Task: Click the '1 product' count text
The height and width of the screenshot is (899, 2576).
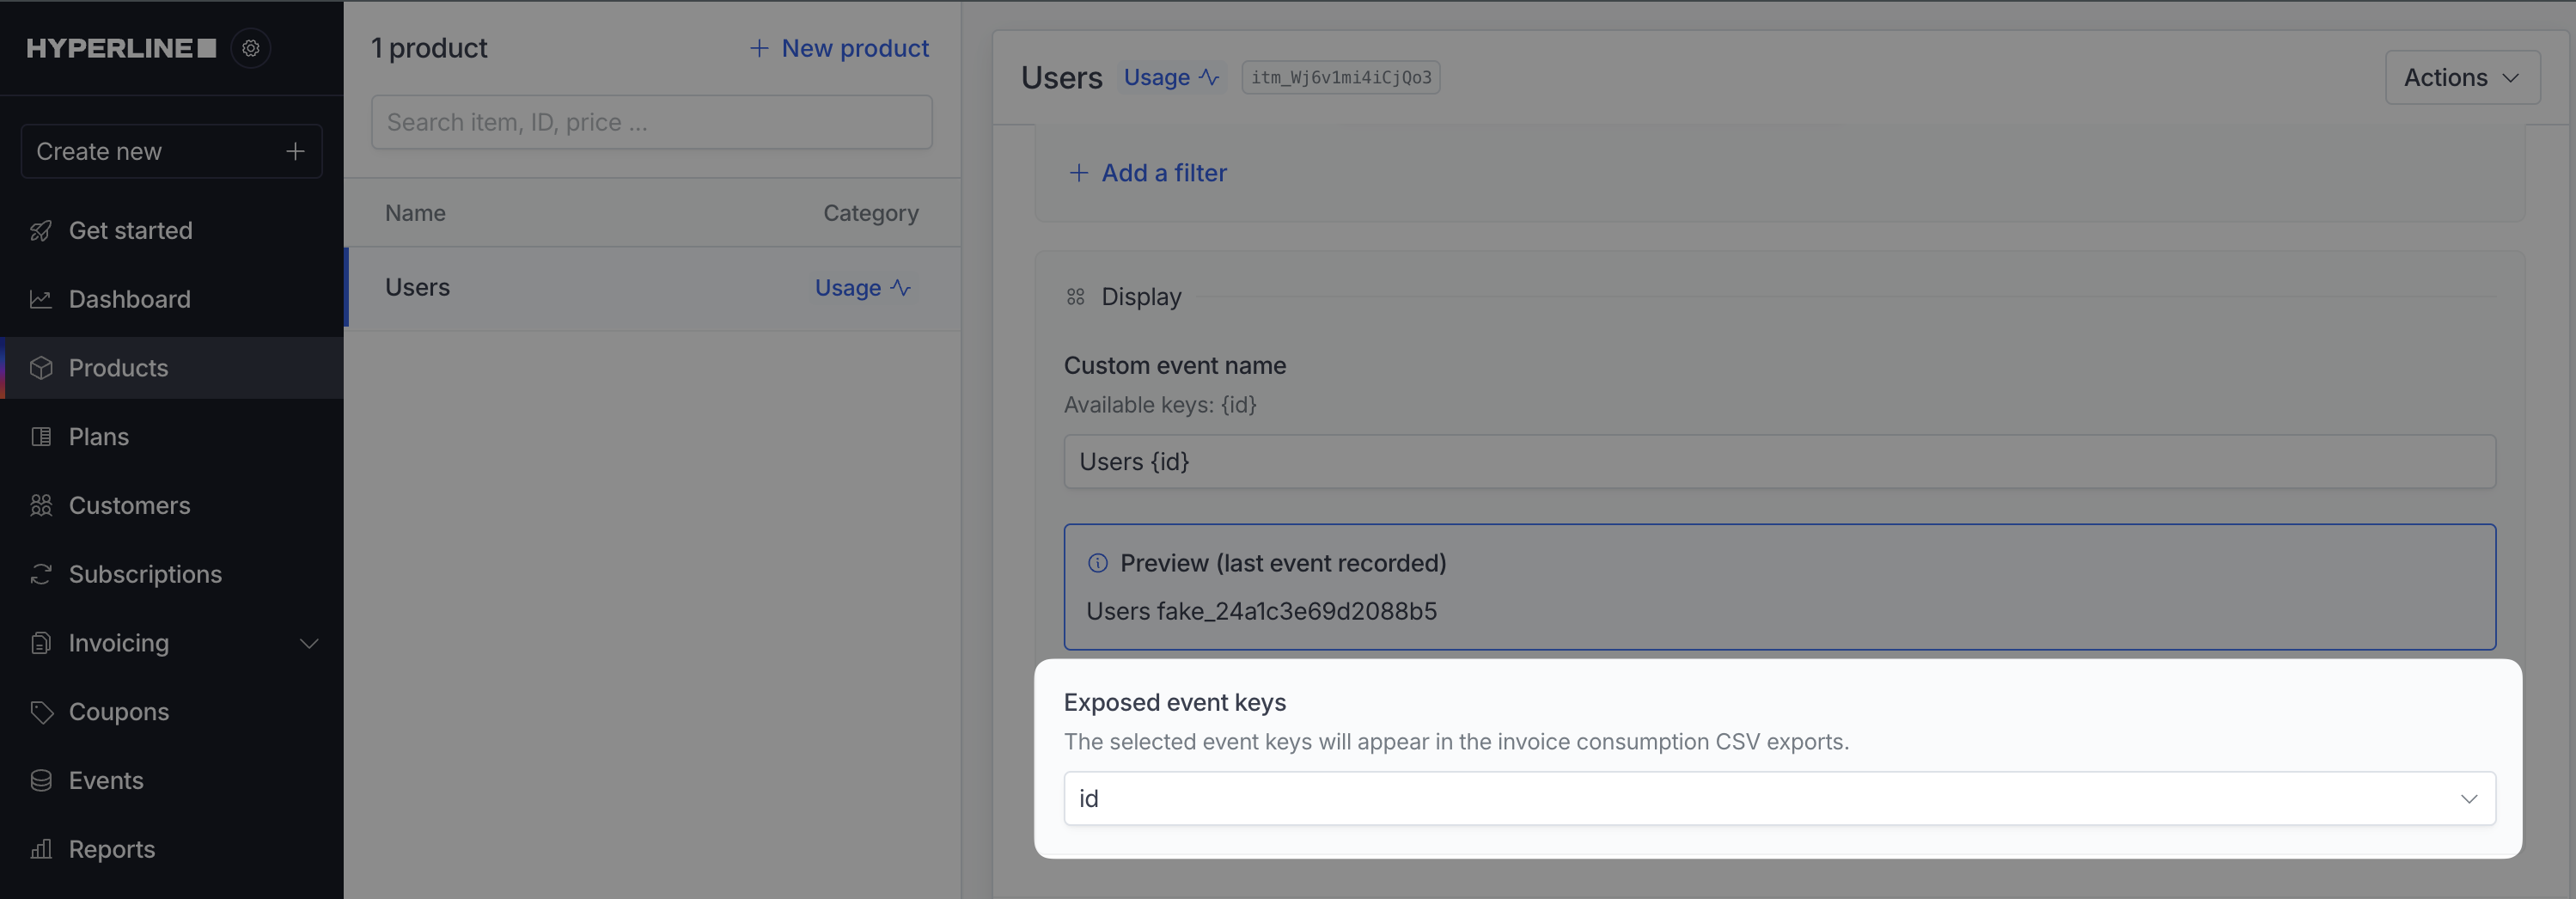Action: click(429, 48)
